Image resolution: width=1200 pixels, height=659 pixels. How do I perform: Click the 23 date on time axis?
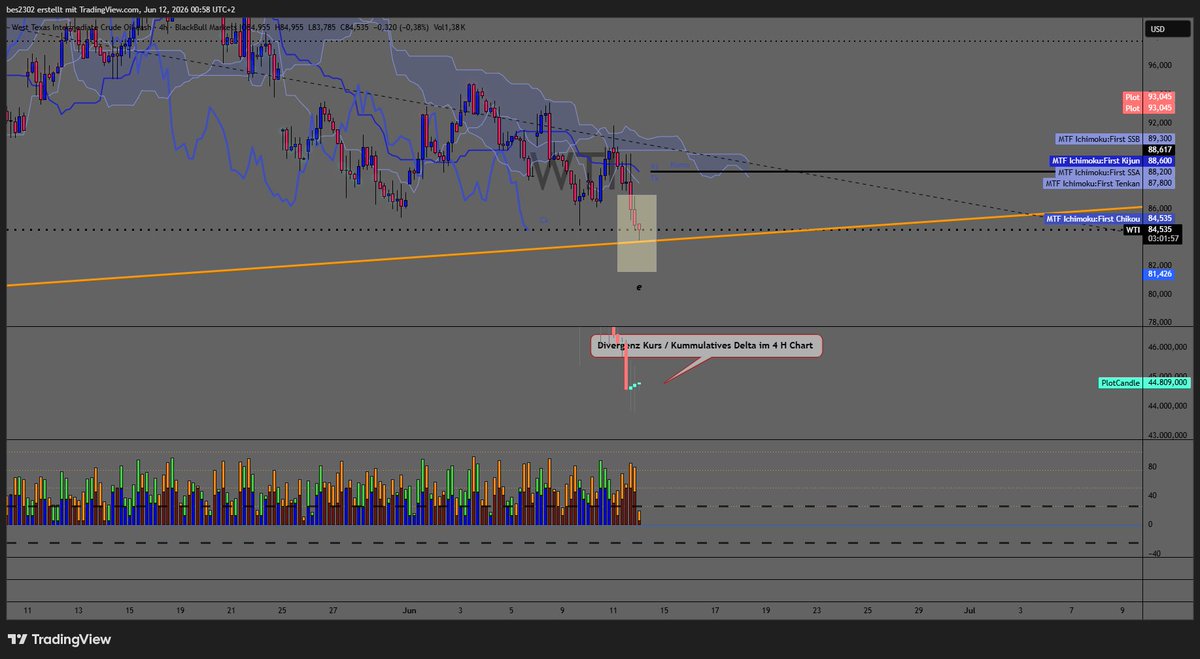pyautogui.click(x=817, y=609)
